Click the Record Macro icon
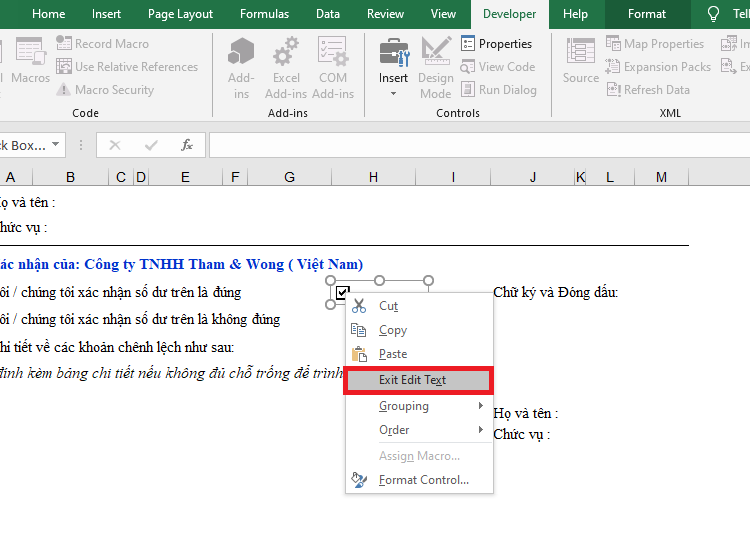The width and height of the screenshot is (750, 535). (x=65, y=44)
